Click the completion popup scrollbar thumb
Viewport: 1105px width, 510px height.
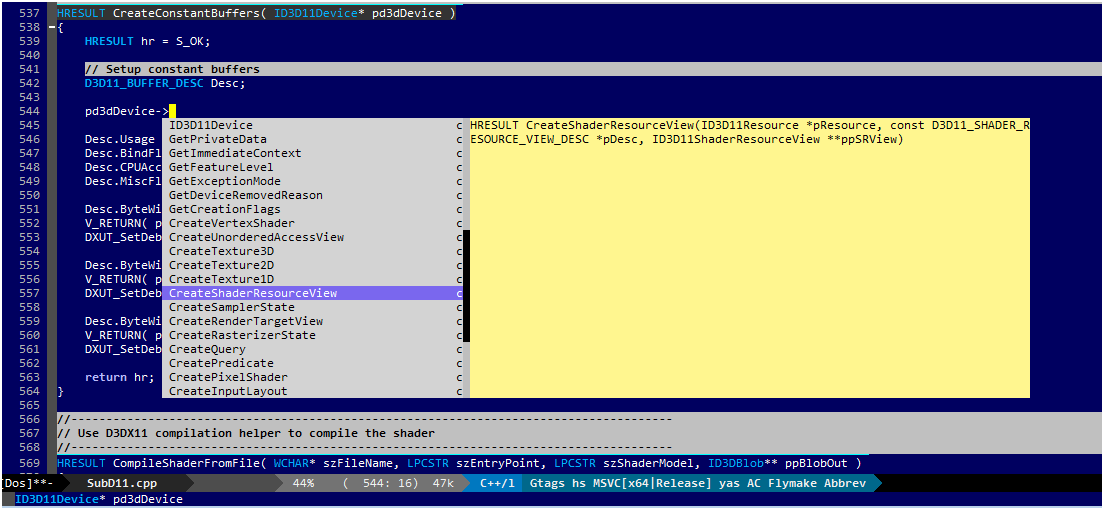coord(467,286)
